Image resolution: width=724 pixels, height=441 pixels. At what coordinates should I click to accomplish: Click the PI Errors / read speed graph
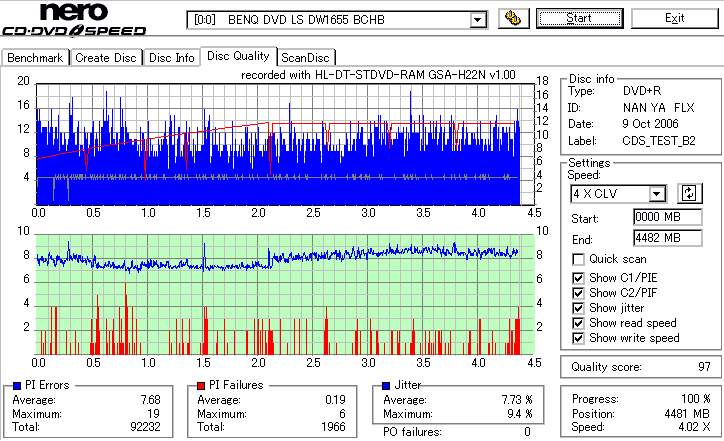285,145
